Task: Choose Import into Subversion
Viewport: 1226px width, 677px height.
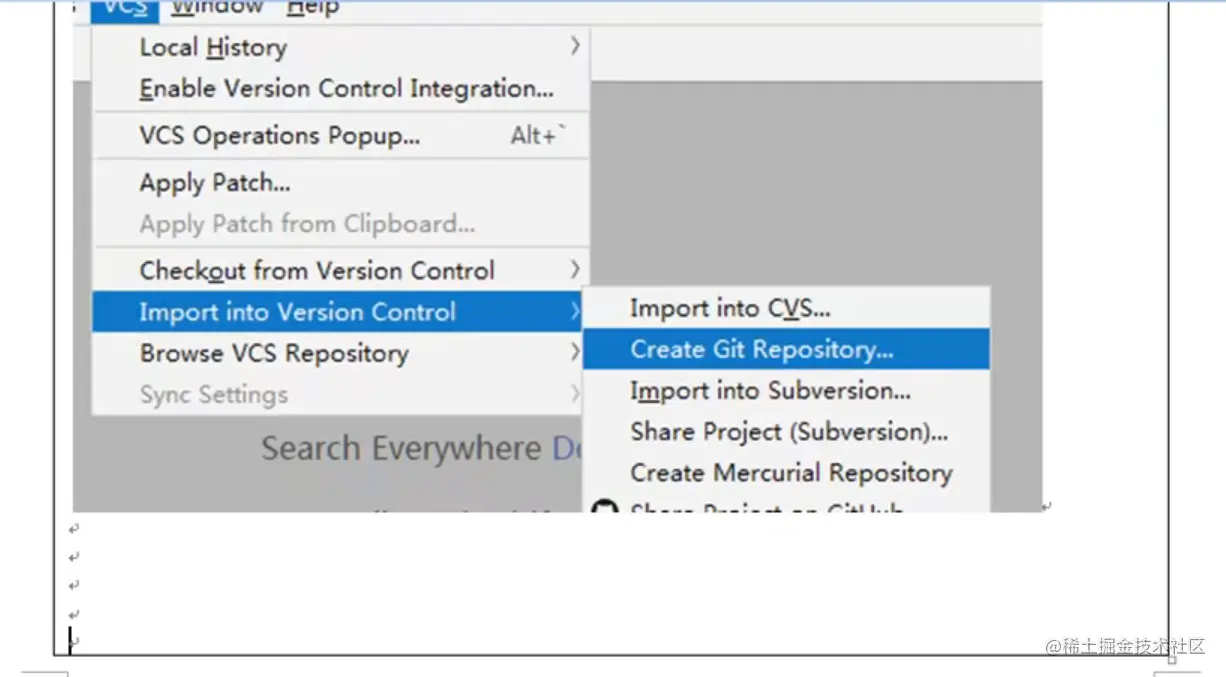Action: click(x=770, y=391)
